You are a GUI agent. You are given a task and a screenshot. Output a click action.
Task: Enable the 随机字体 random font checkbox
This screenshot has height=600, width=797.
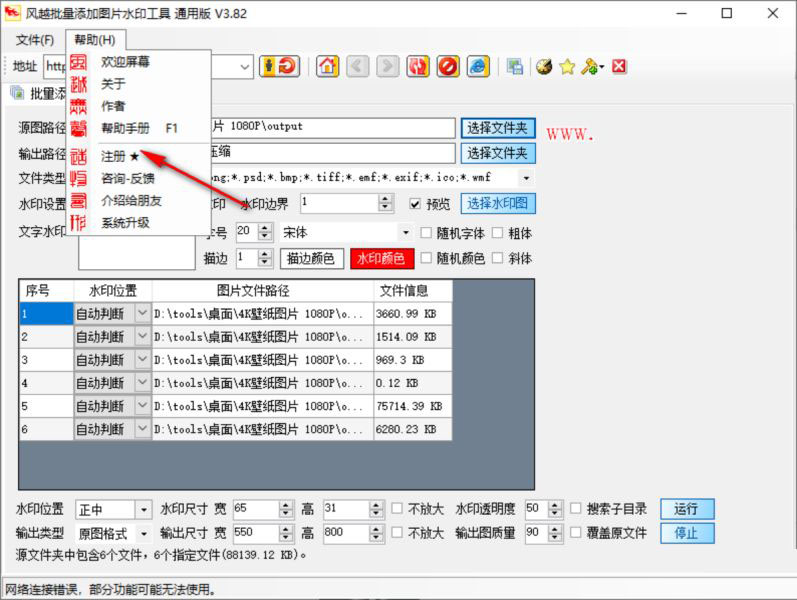[426, 233]
